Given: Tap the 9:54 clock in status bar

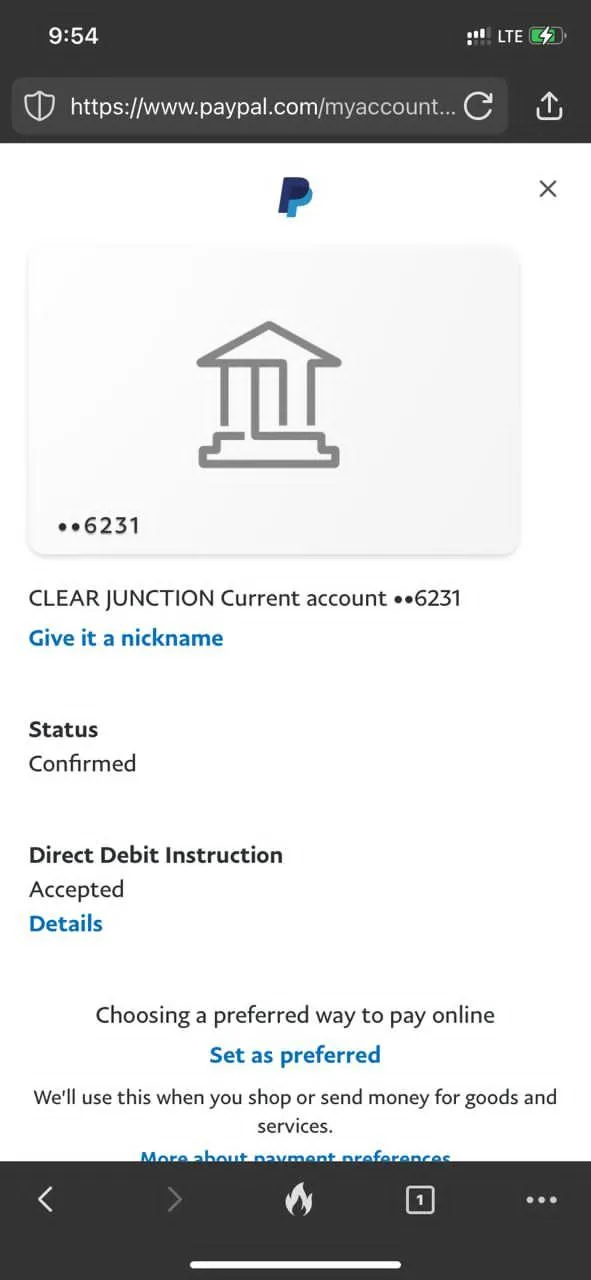Looking at the screenshot, I should [x=73, y=36].
